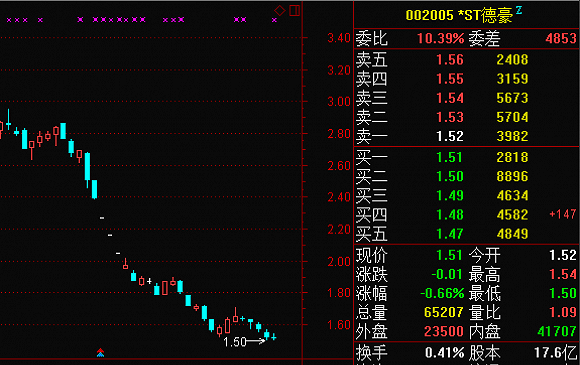The height and width of the screenshot is (365, 580).
Task: Click the 换手 value 0.41%
Action: click(445, 353)
